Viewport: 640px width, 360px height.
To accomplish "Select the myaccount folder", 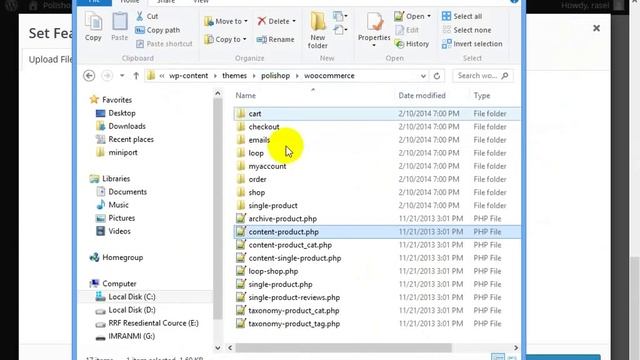I will coord(376,166).
